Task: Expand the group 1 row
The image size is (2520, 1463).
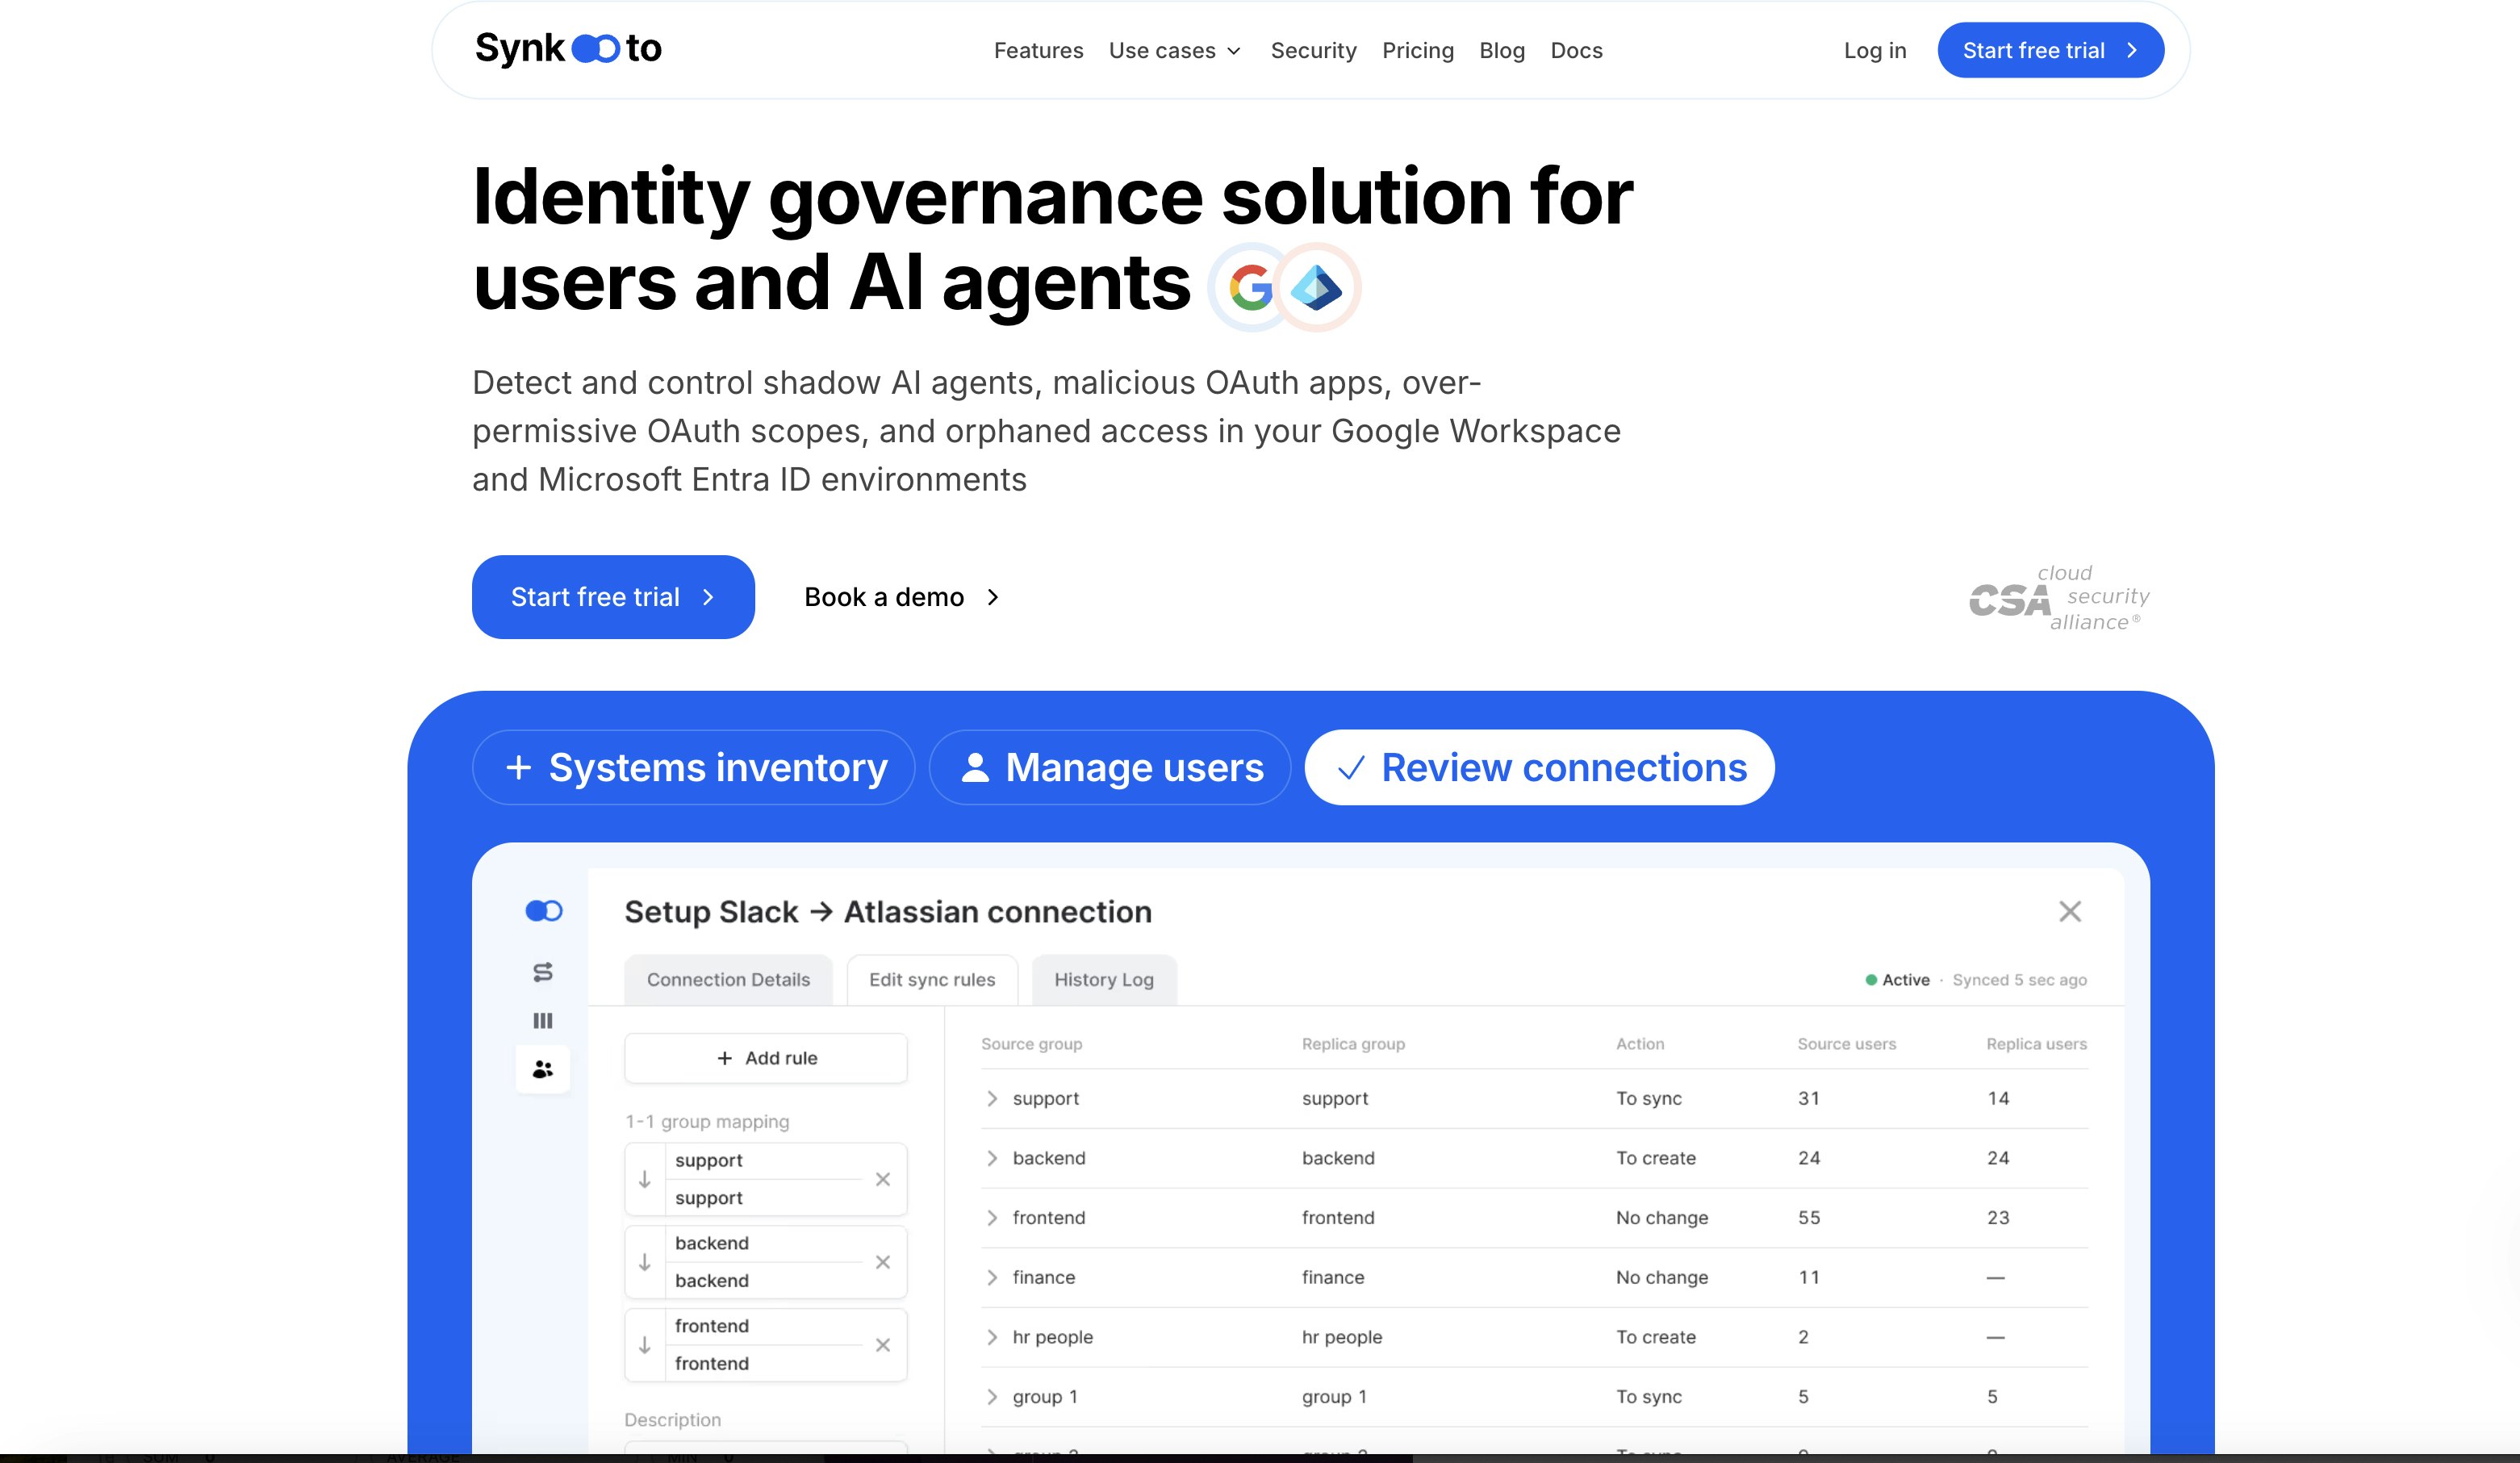Action: (992, 1397)
